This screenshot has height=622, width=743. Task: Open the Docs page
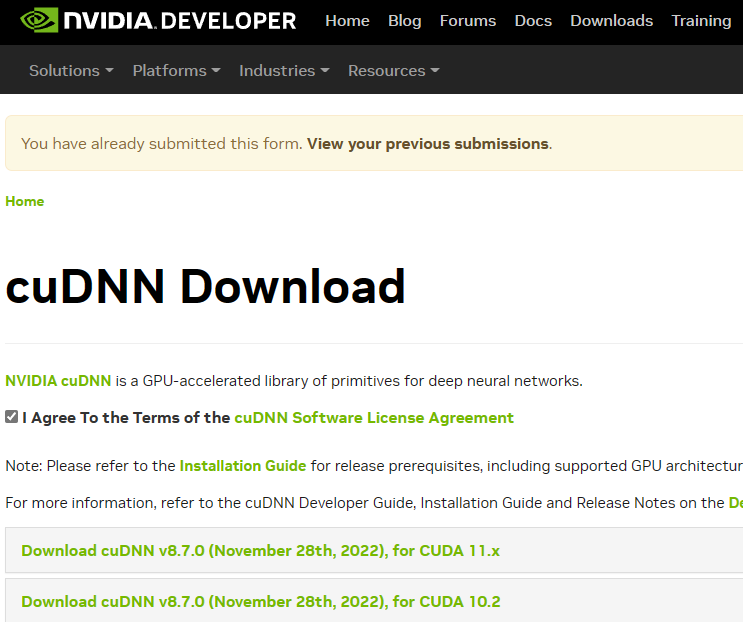(533, 21)
